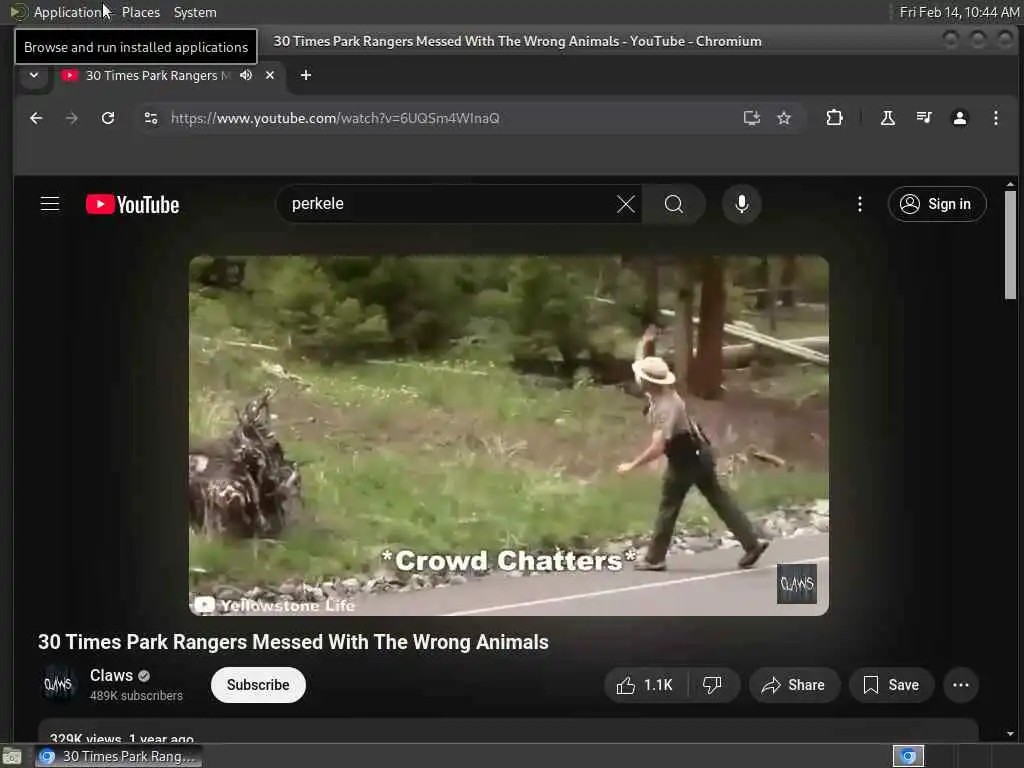The height and width of the screenshot is (768, 1024).
Task: Go back with the browser back arrow
Action: [36, 118]
